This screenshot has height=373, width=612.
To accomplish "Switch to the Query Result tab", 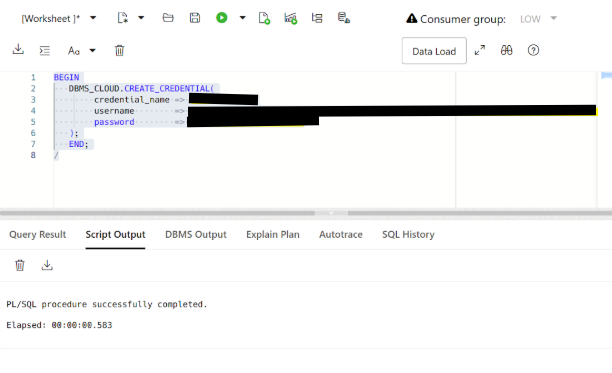I will coord(37,234).
